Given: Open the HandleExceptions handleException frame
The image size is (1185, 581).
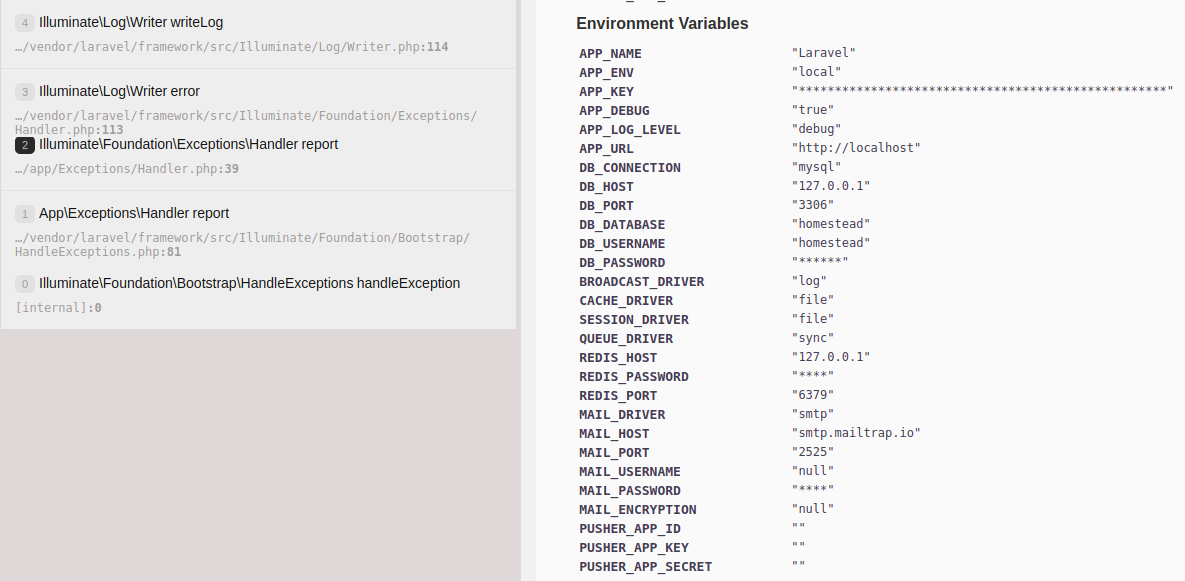Looking at the screenshot, I should click(249, 284).
